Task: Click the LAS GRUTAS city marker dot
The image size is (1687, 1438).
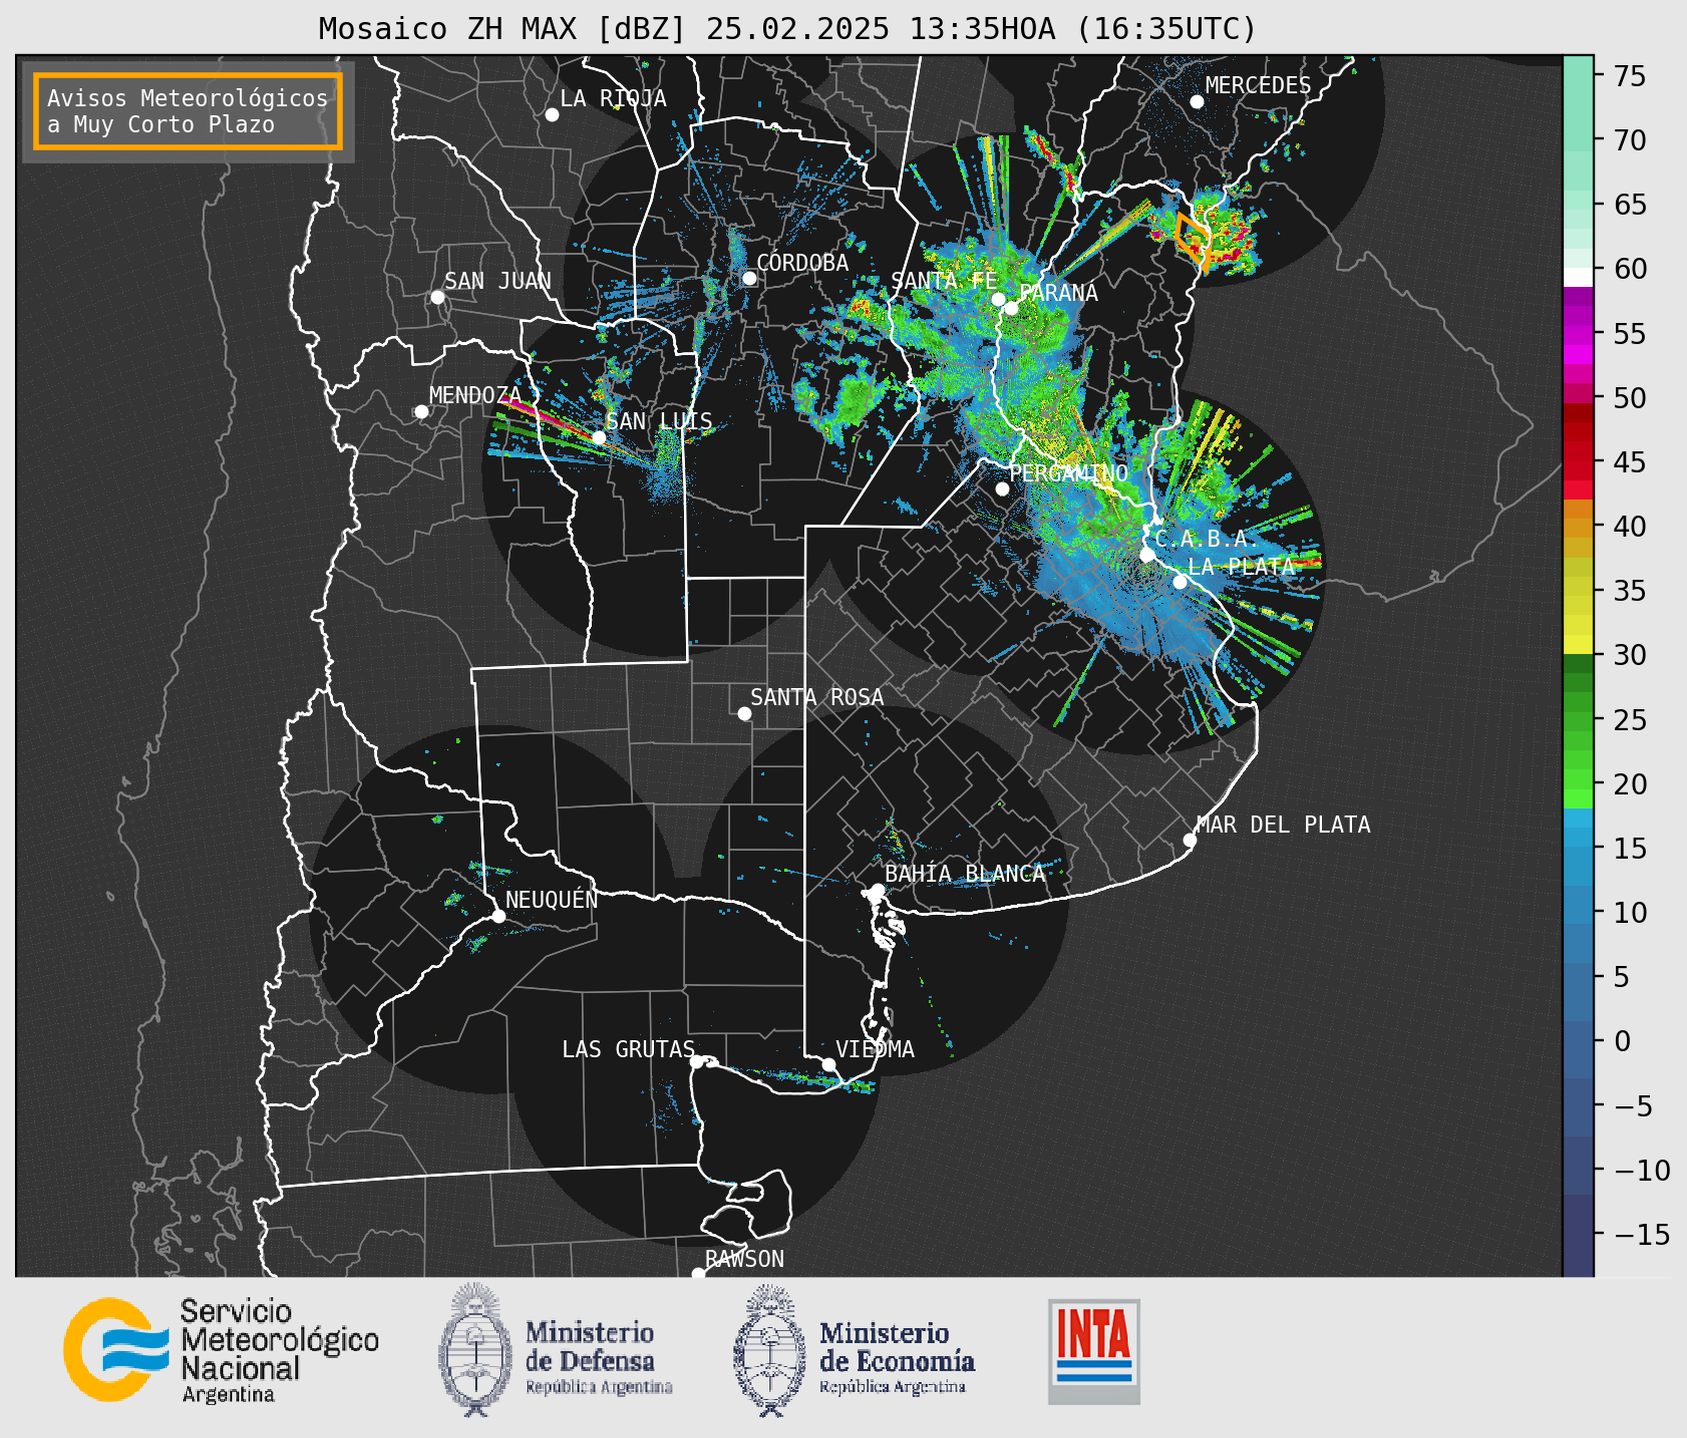Action: [697, 1061]
